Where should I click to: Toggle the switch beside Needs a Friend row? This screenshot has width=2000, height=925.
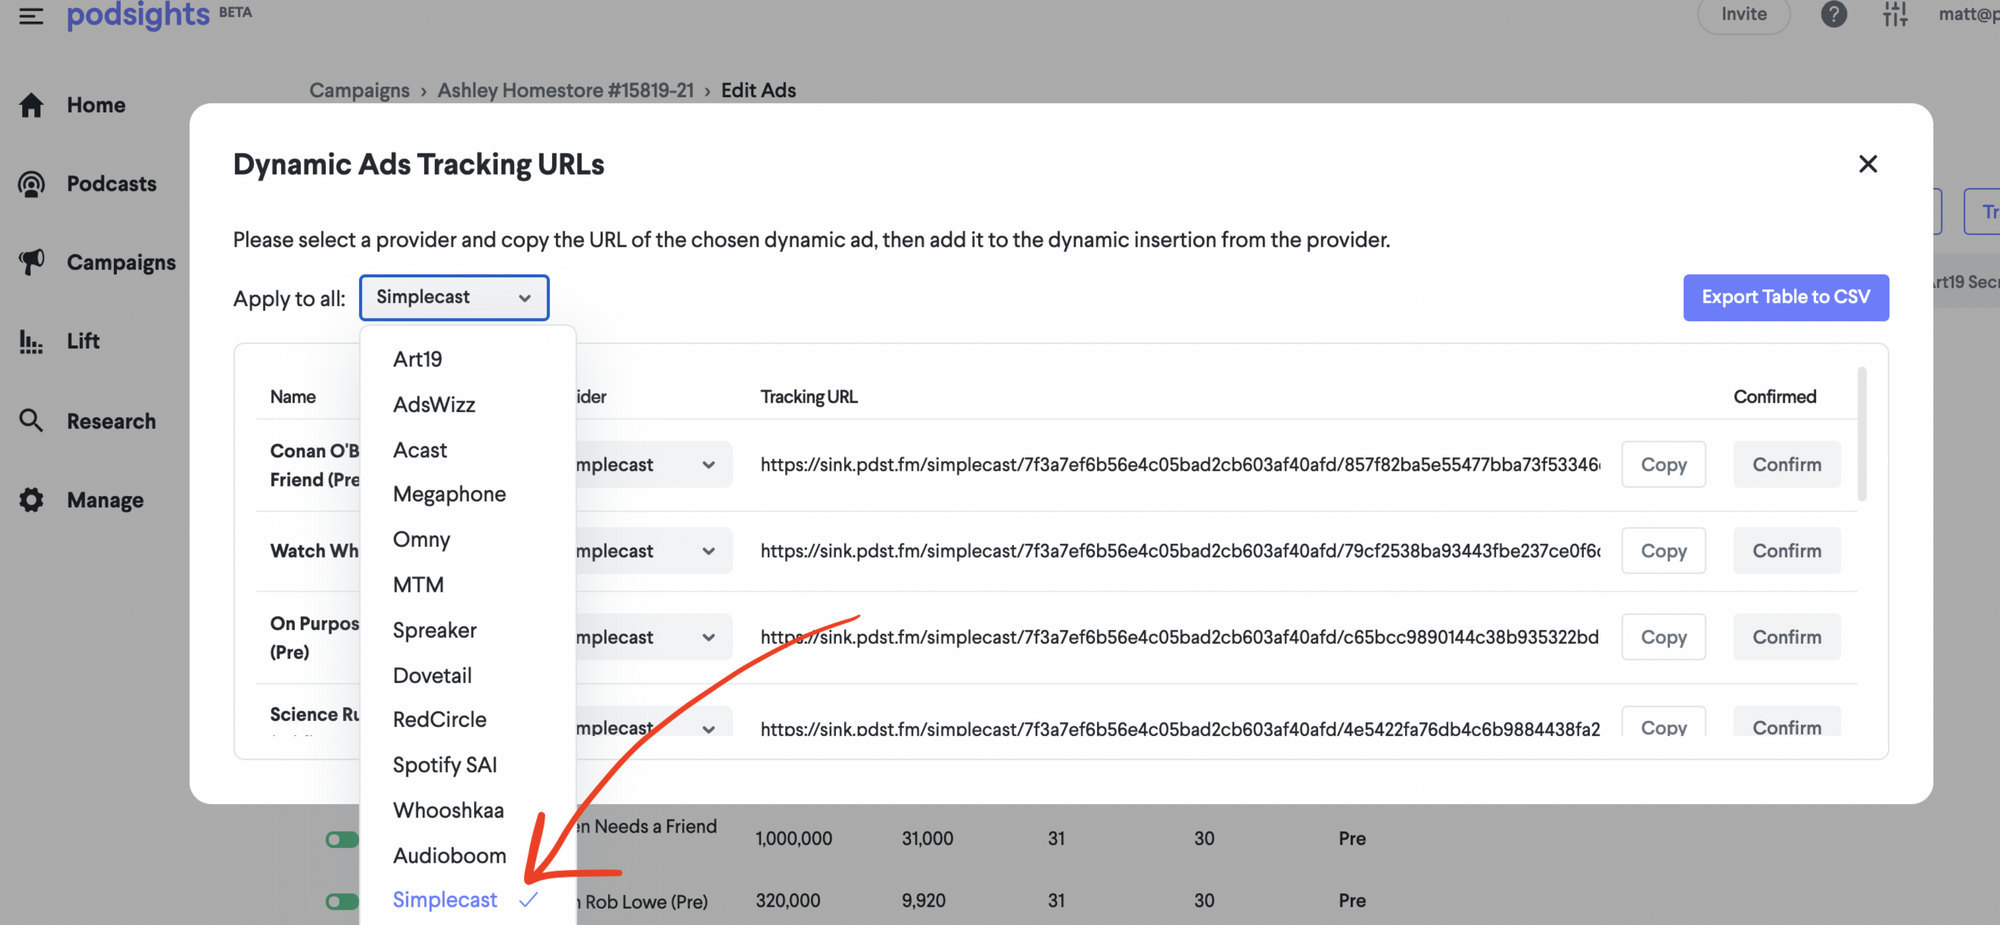pyautogui.click(x=341, y=839)
